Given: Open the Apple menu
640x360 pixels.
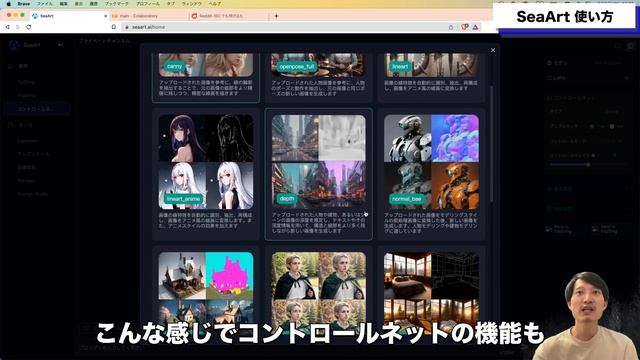Looking at the screenshot, I should [8, 4].
